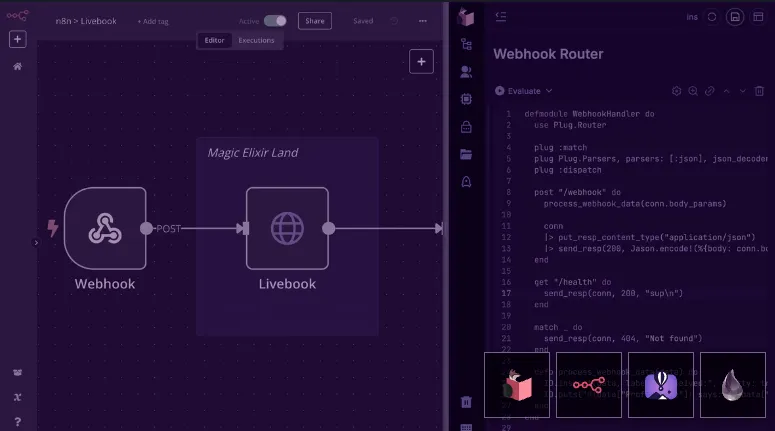Click the n8n logo icon

17,15
